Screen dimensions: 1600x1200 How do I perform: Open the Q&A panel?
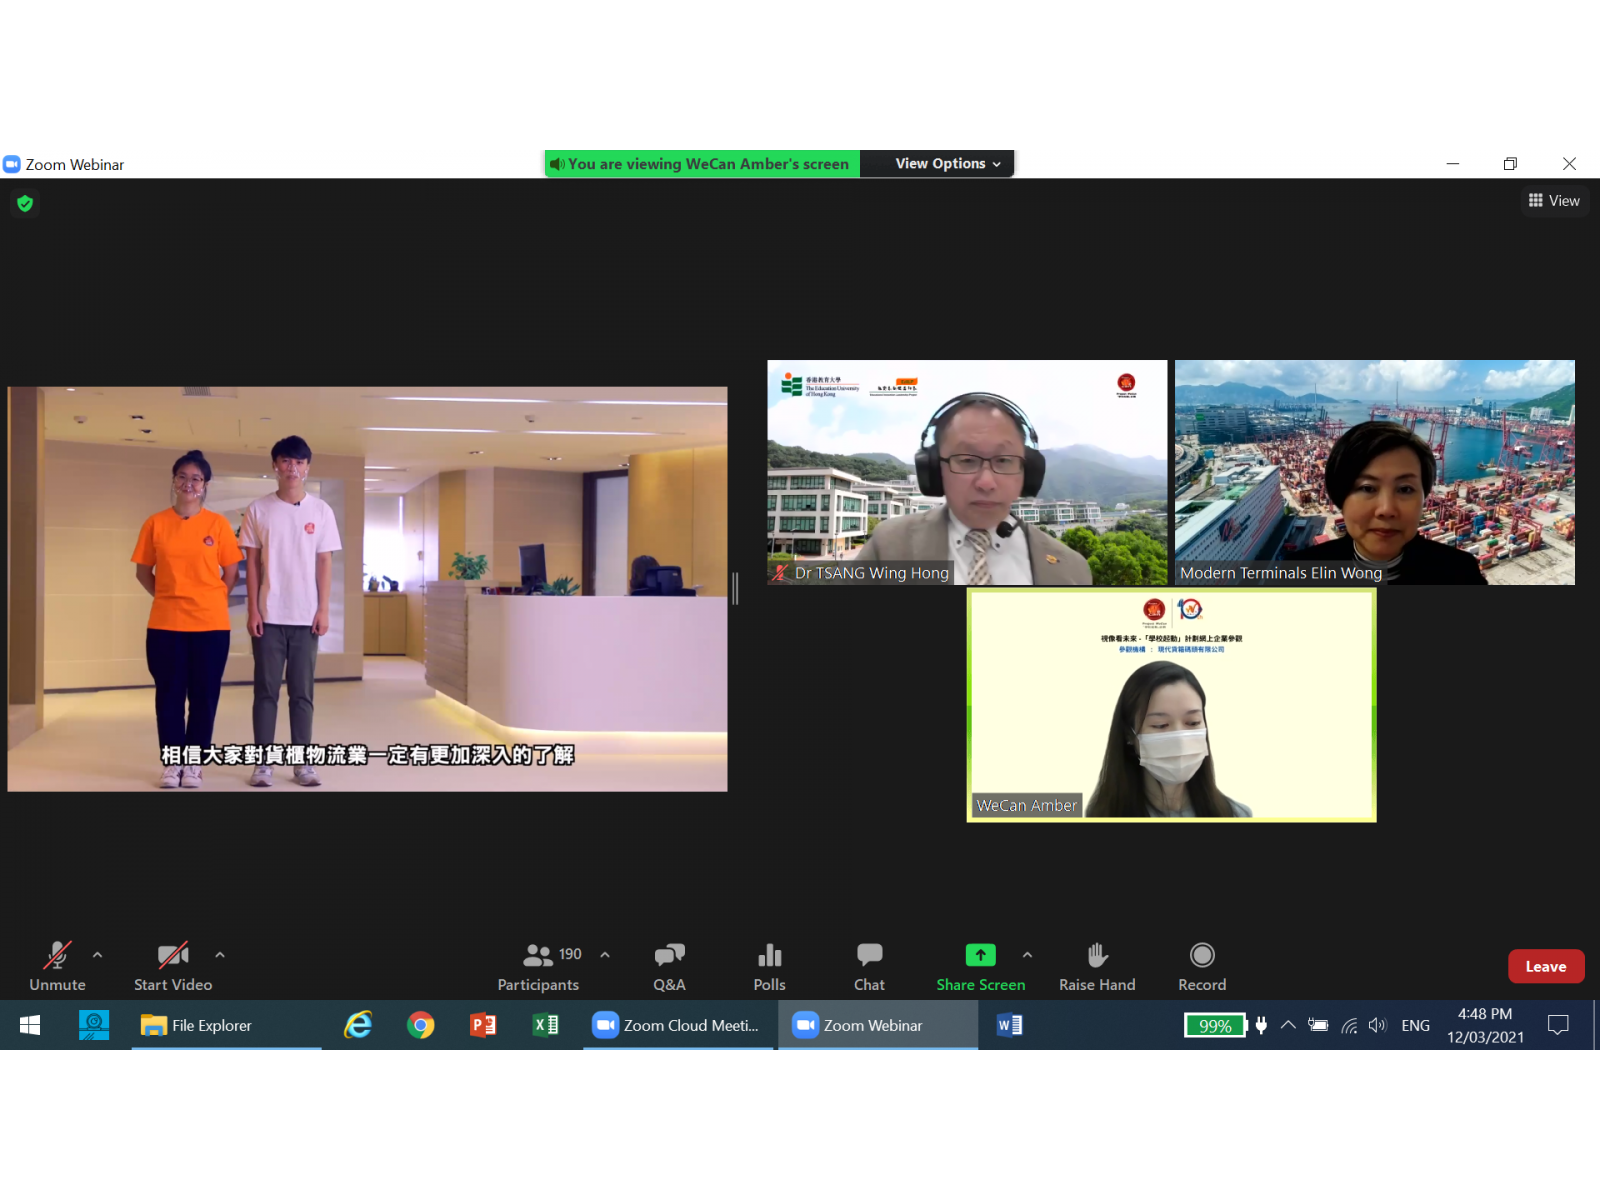point(669,966)
